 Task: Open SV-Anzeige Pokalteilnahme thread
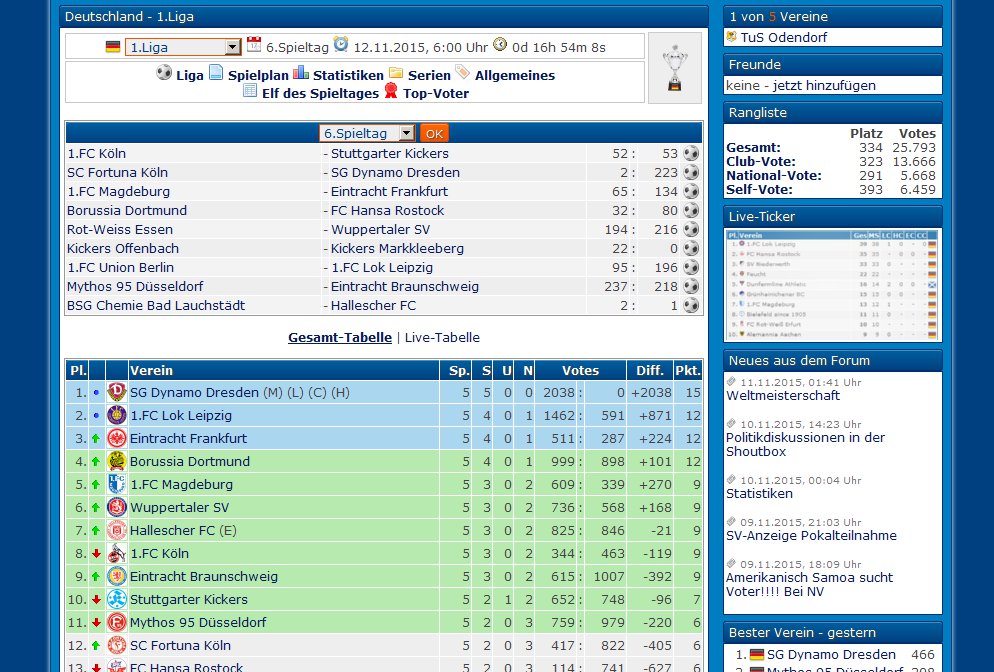pyautogui.click(x=811, y=536)
